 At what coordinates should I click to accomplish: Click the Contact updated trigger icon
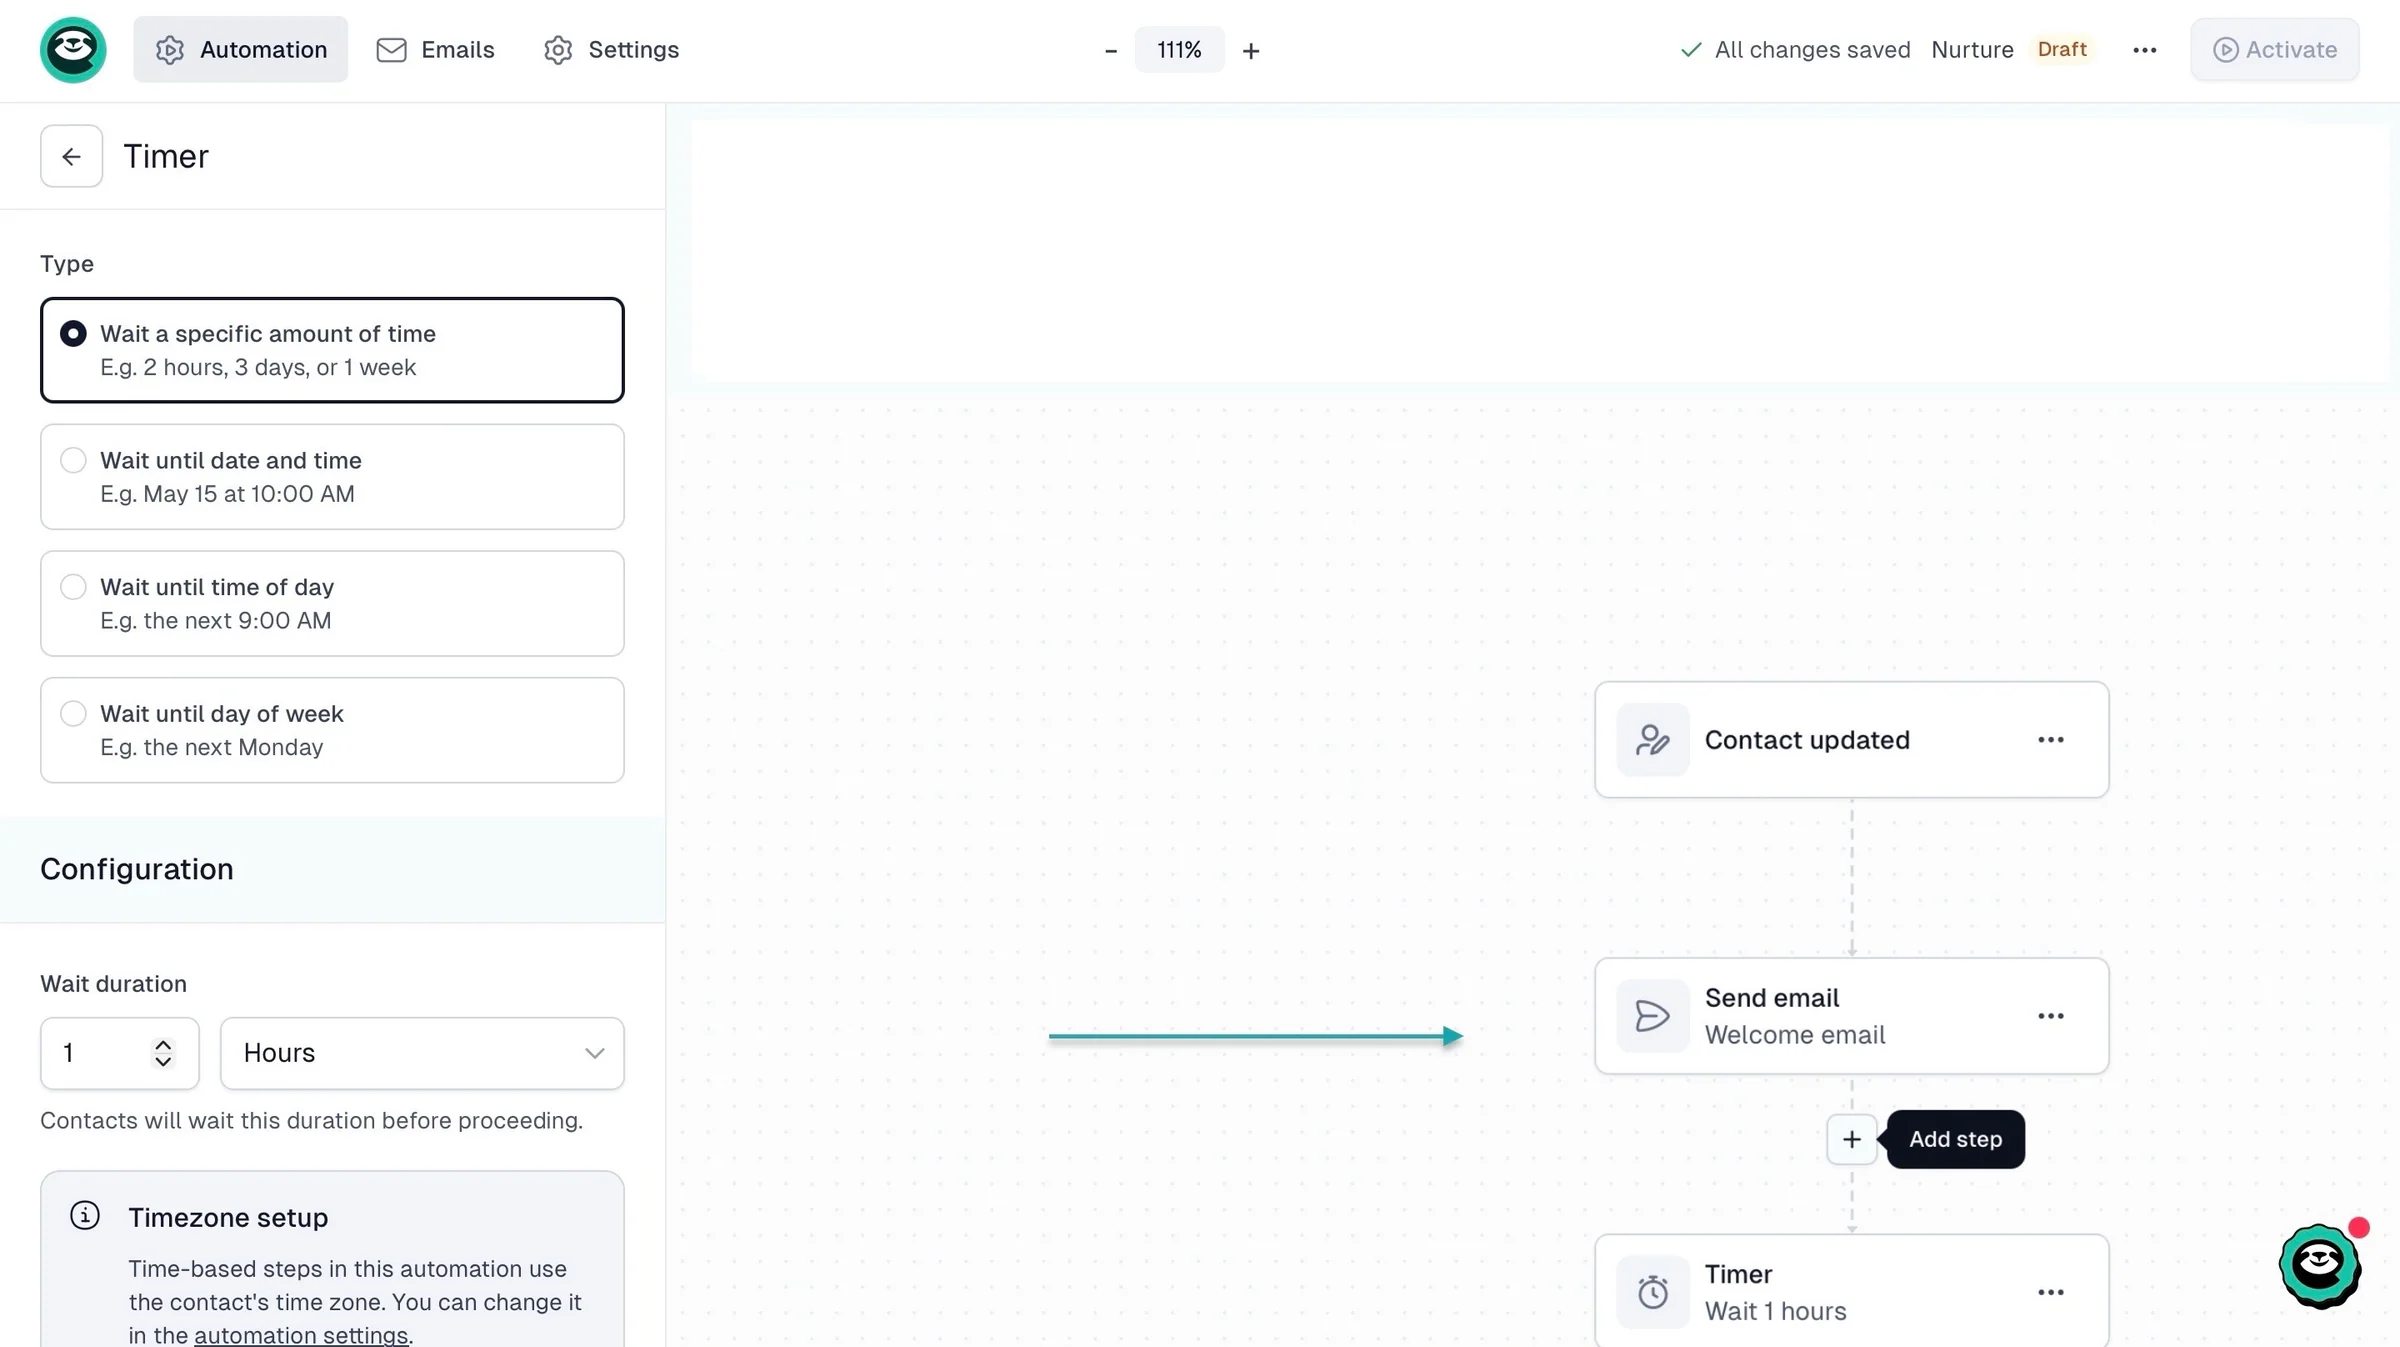tap(1652, 740)
